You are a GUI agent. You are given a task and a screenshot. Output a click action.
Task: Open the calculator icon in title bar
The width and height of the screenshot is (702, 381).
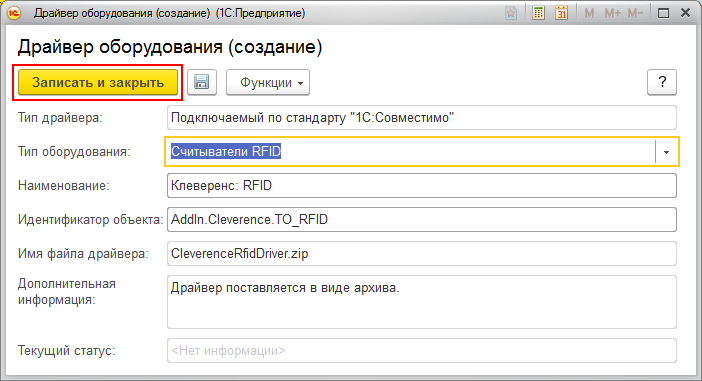(x=538, y=13)
